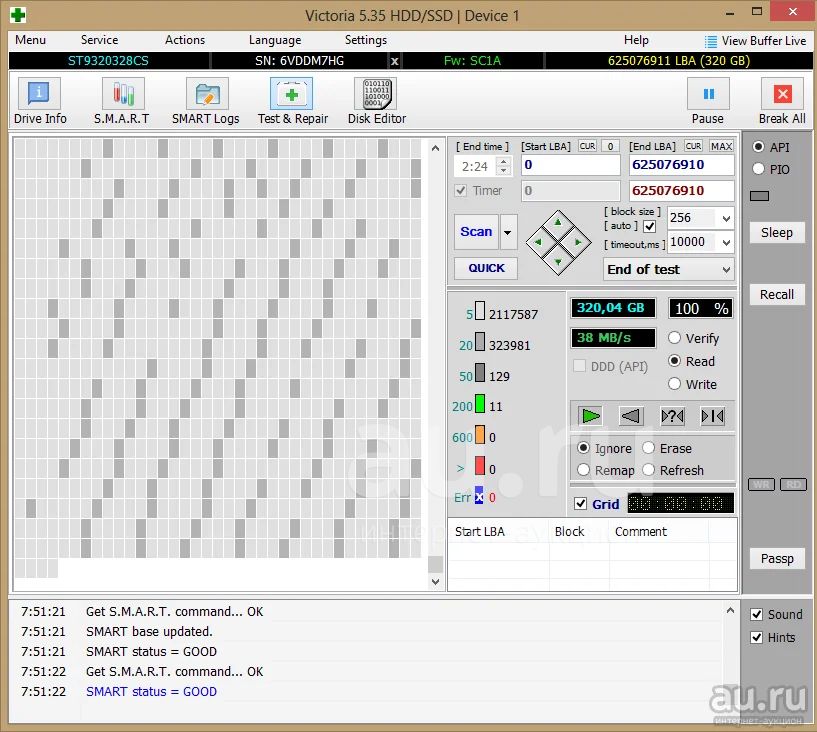Select the Read scan mode
This screenshot has width=817, height=732.
pos(674,361)
